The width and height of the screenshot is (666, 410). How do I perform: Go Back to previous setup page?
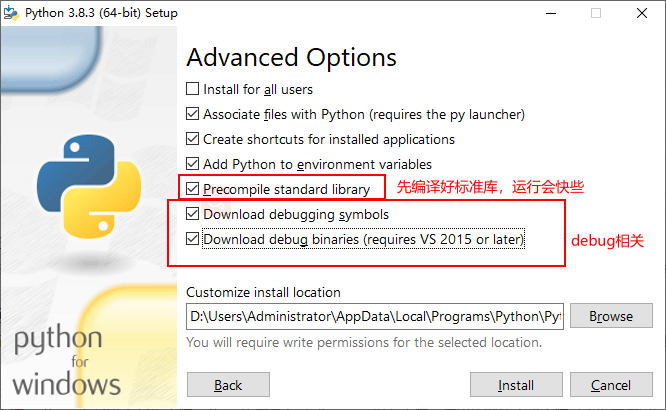point(228,385)
